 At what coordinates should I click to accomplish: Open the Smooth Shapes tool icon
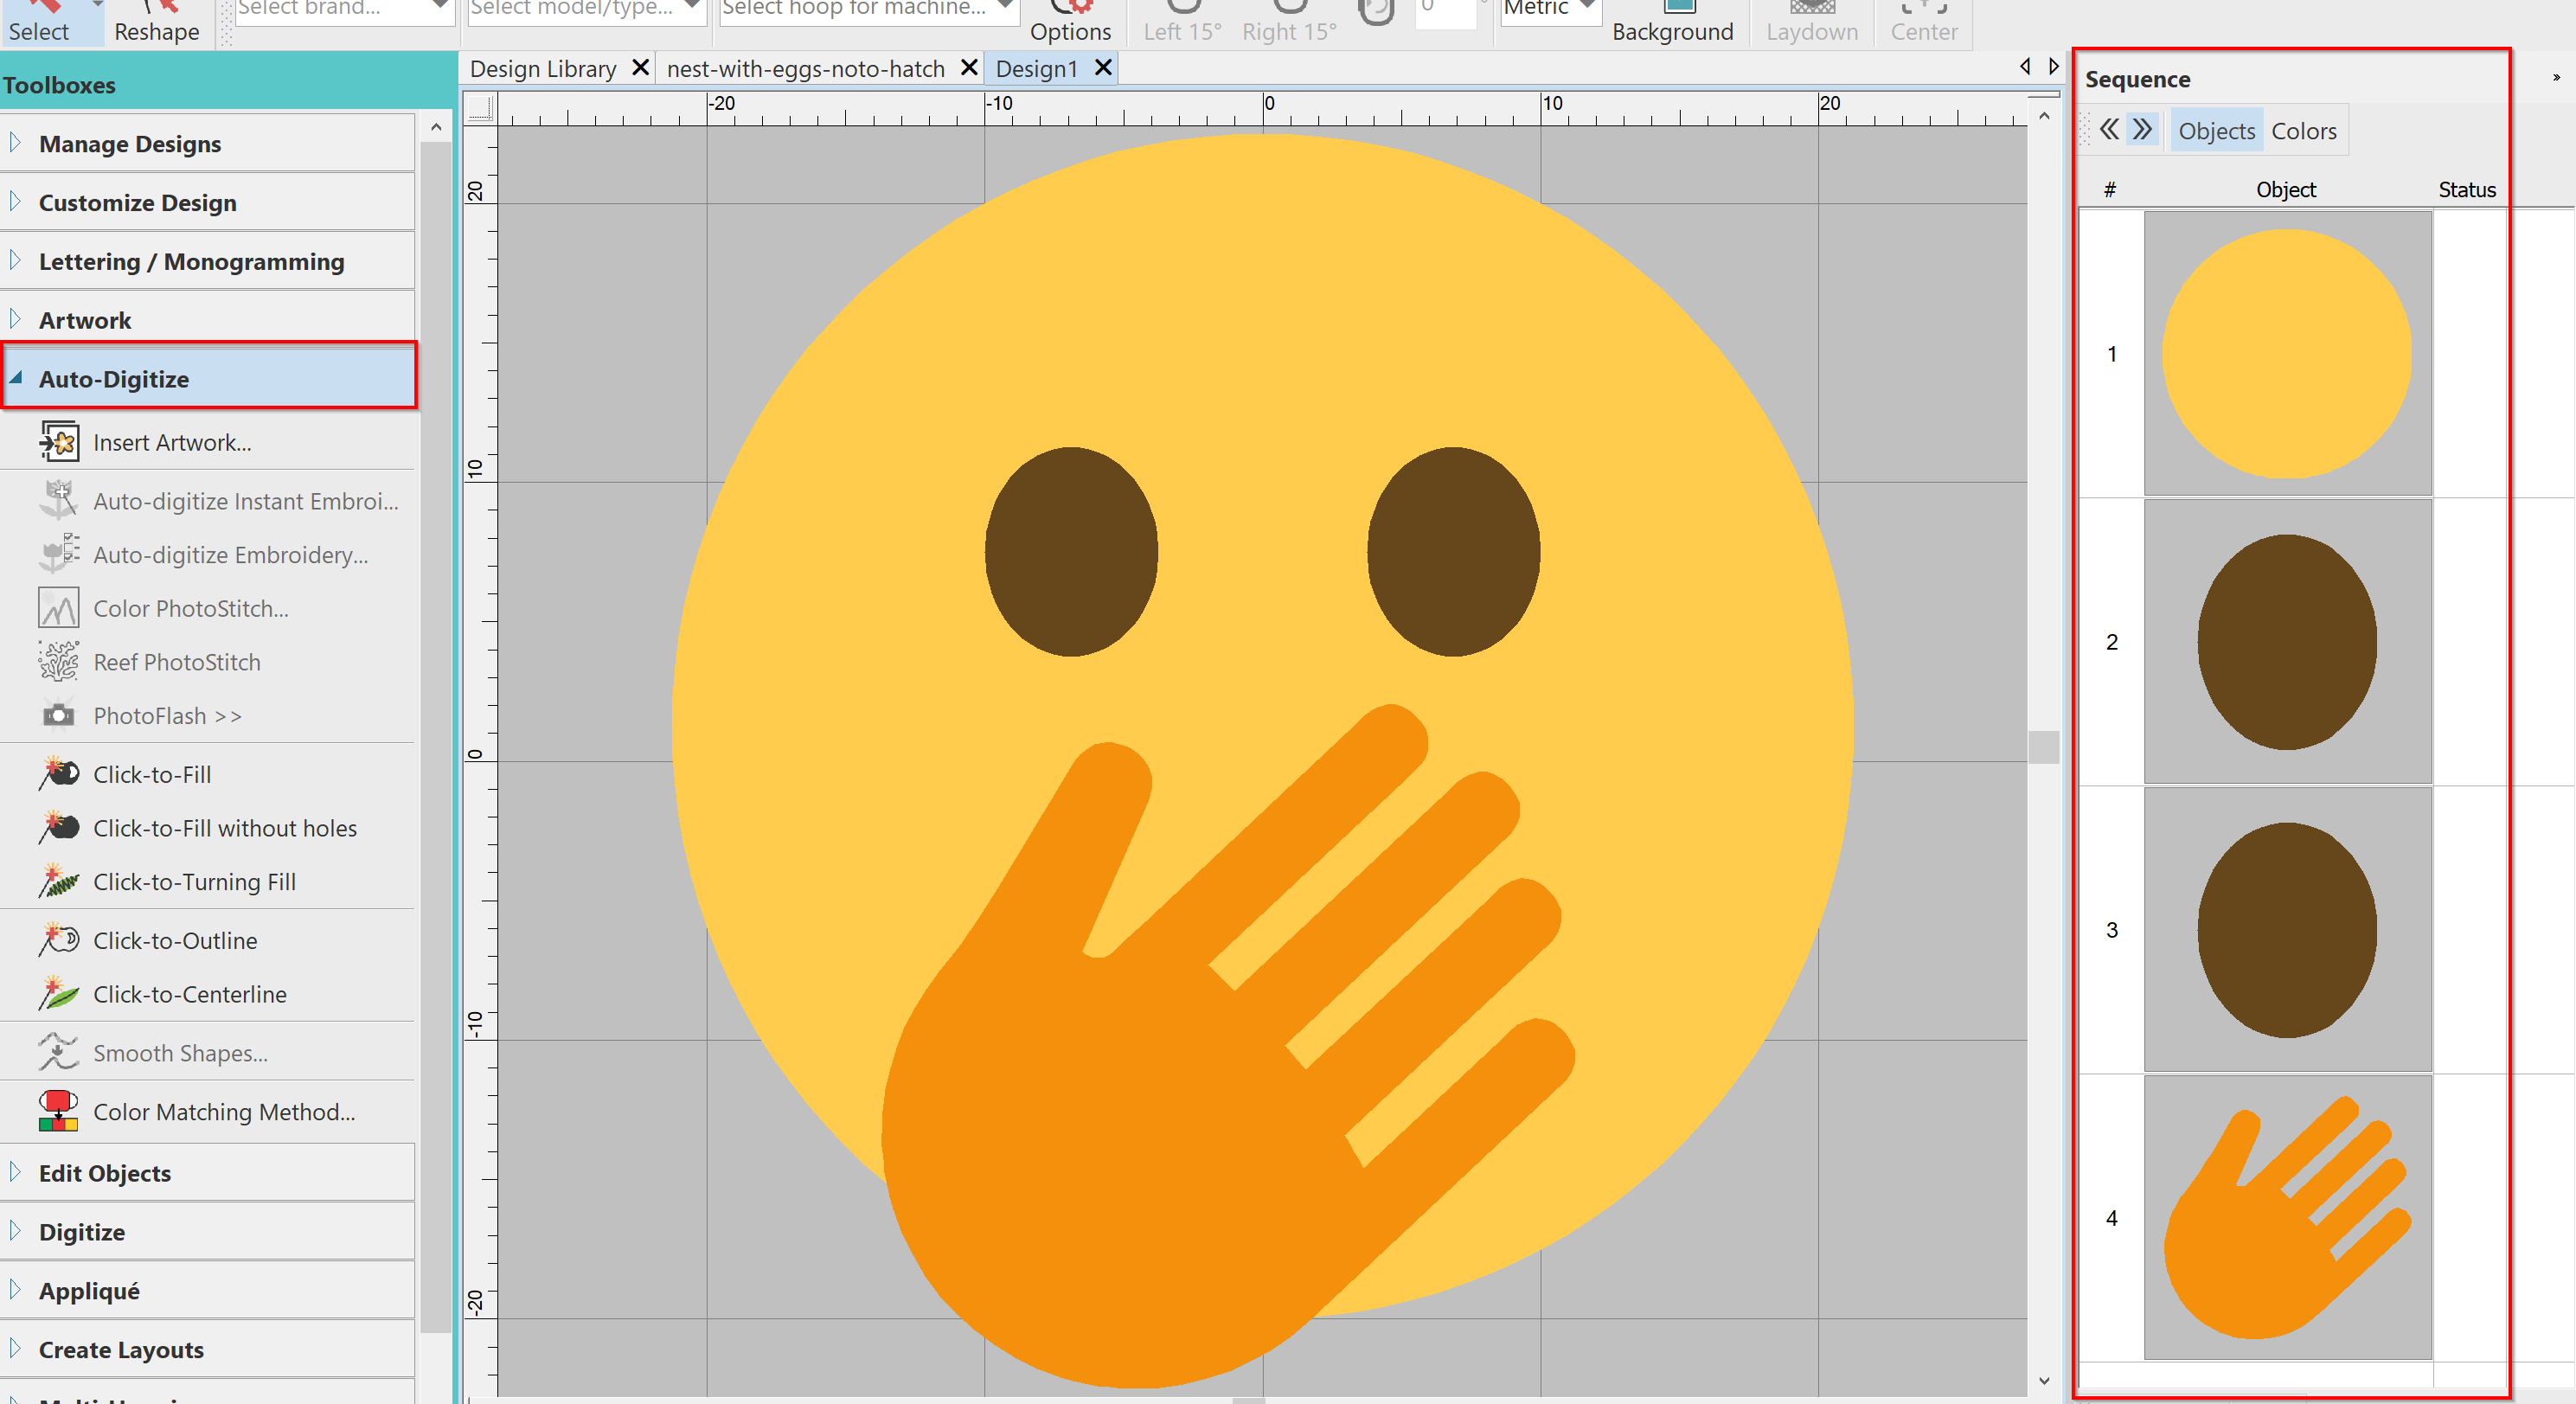click(59, 1052)
